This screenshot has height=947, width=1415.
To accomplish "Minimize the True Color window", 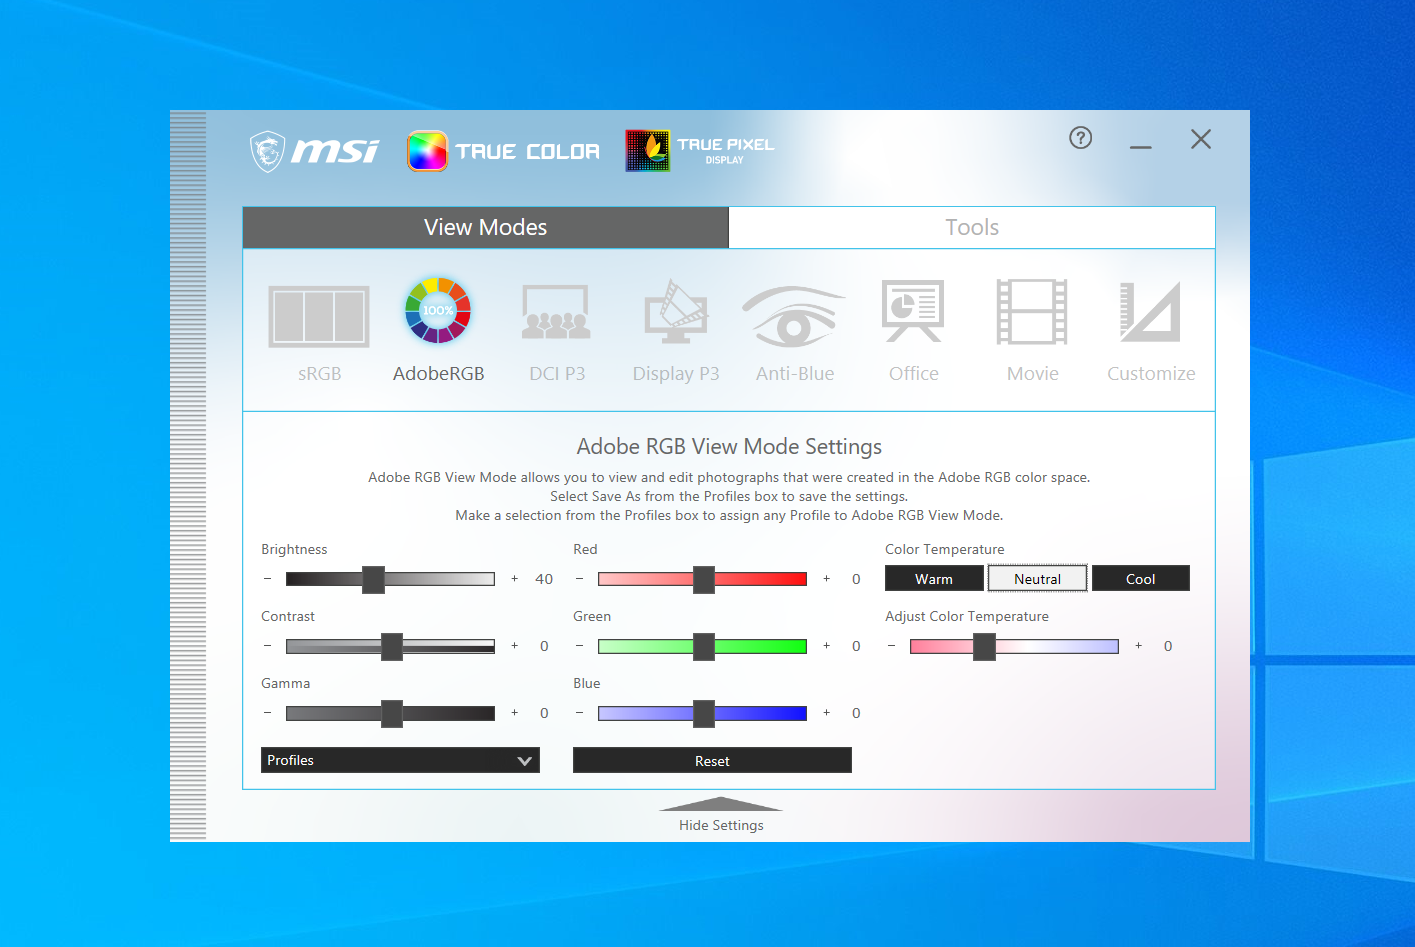I will tap(1141, 146).
